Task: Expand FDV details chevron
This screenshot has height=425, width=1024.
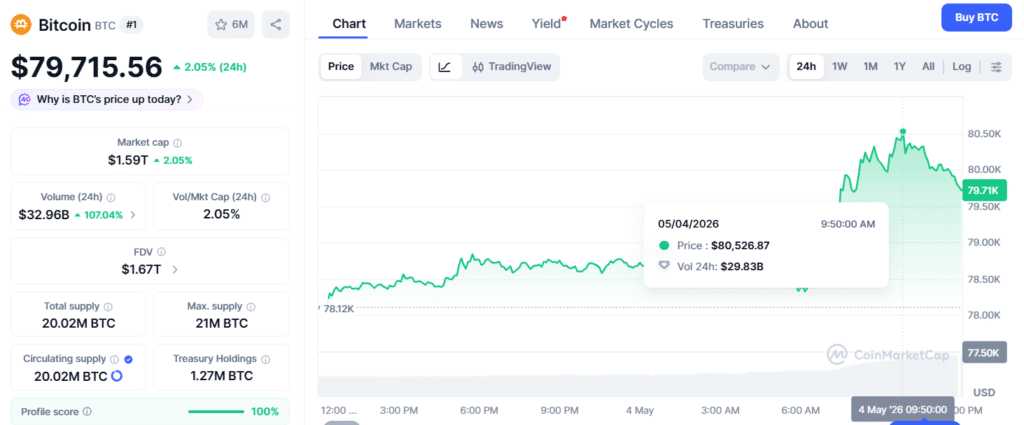Action: (174, 269)
